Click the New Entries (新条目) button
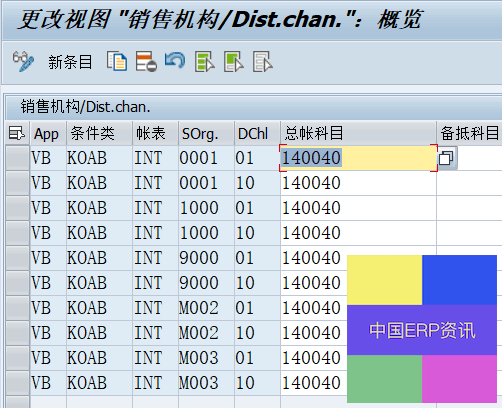 [70, 62]
